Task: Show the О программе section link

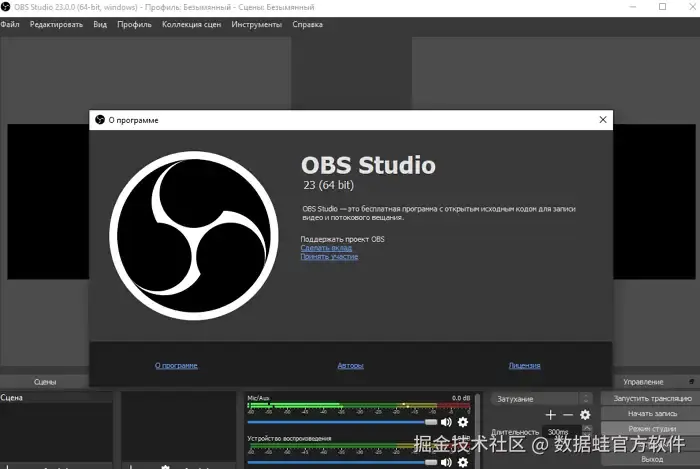Action: pyautogui.click(x=176, y=365)
